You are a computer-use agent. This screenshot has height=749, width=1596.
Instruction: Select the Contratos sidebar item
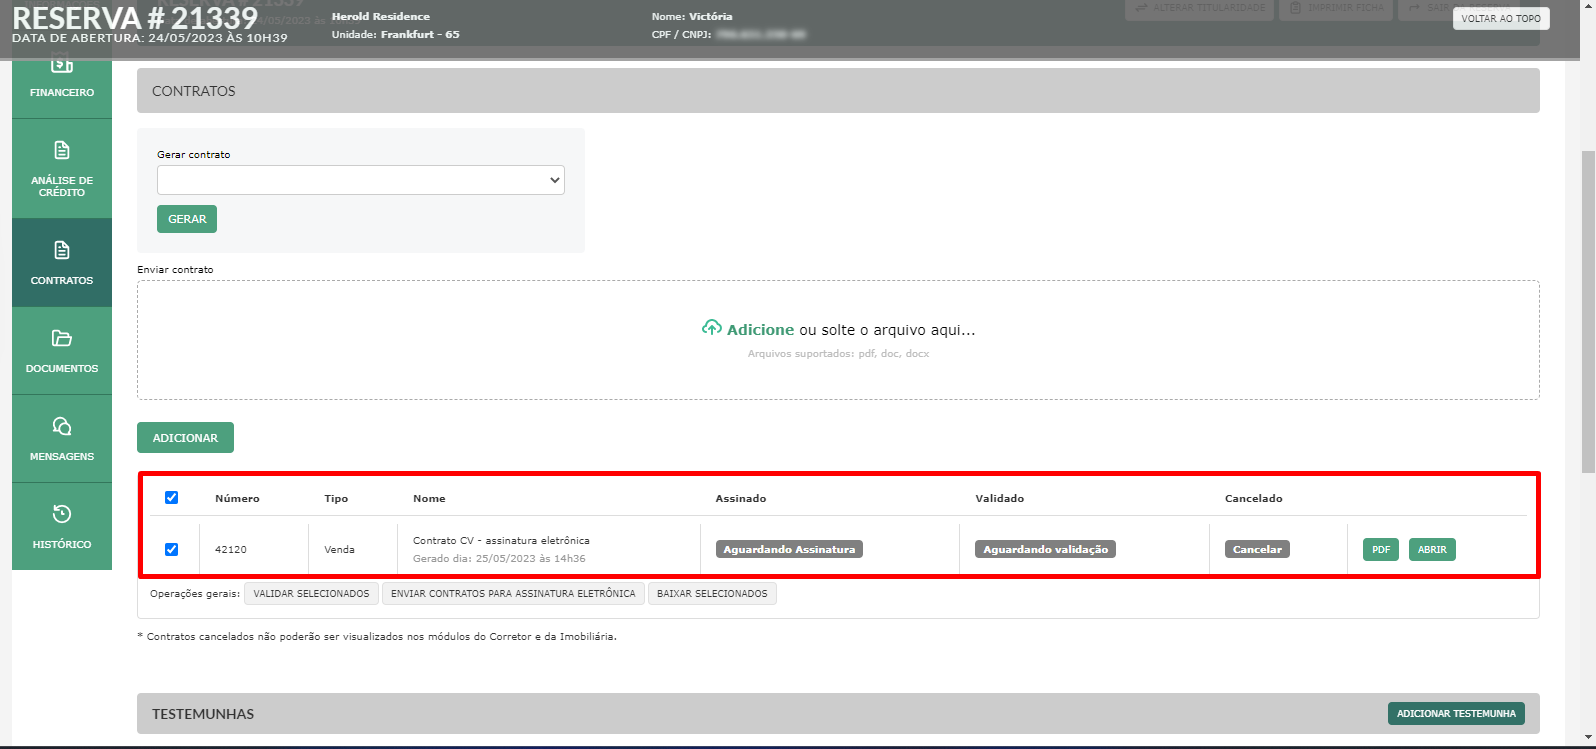click(62, 263)
